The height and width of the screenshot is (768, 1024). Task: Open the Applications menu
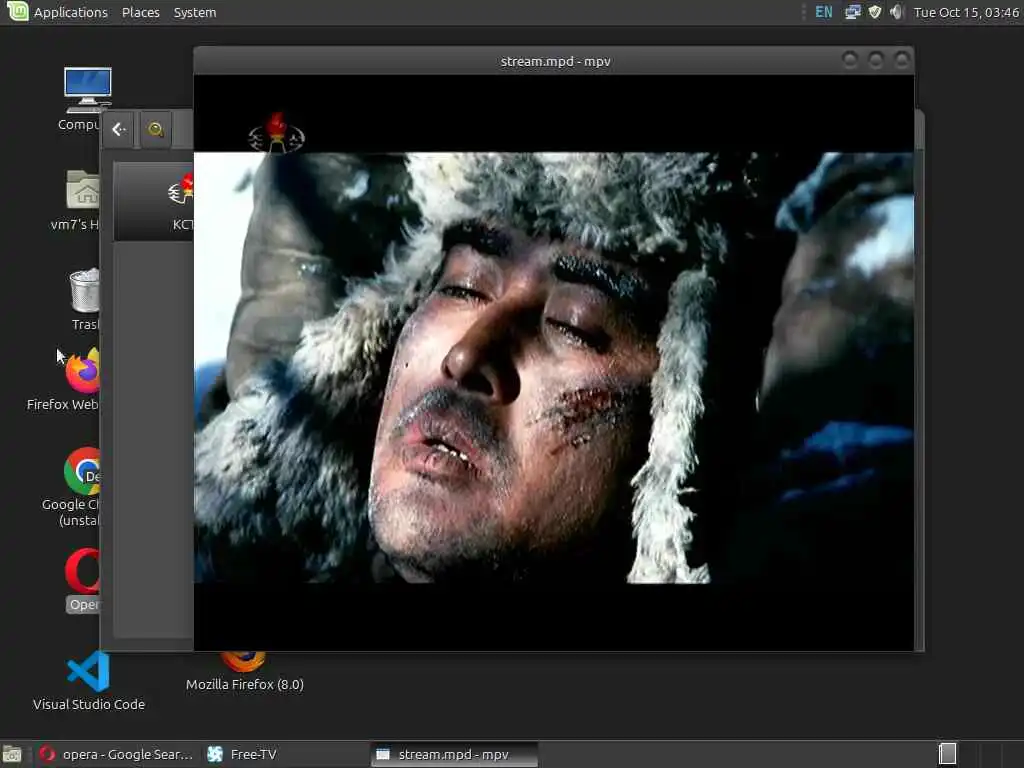click(71, 12)
